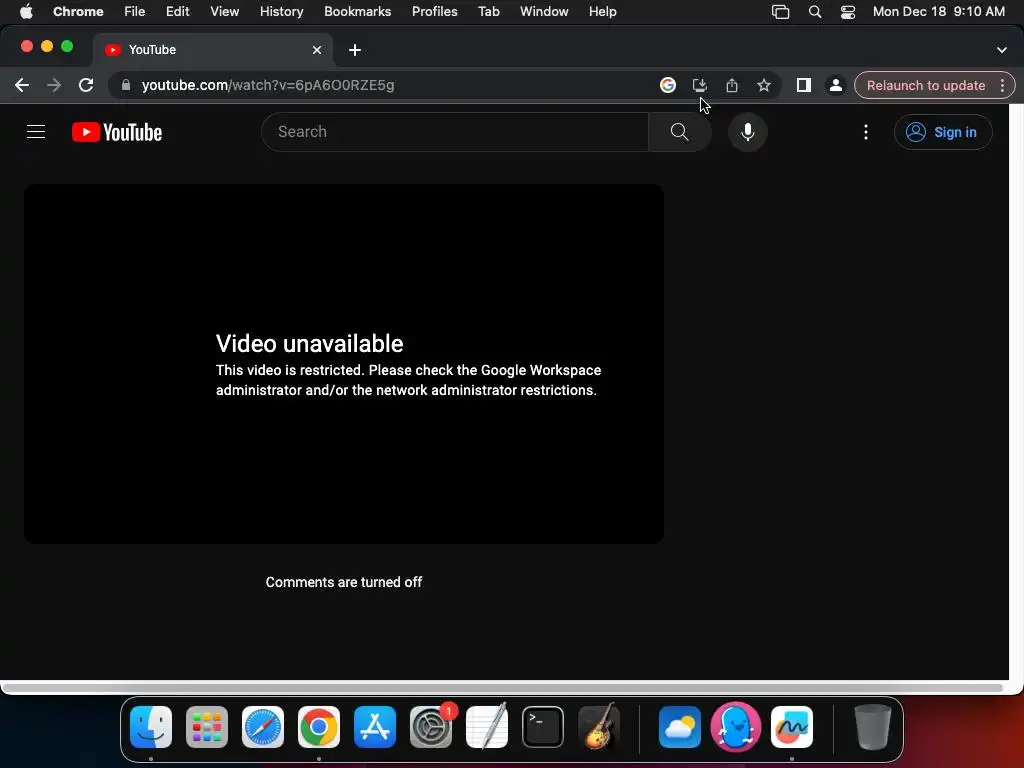The width and height of the screenshot is (1024, 768).
Task: Click 'Comments are turned off' text
Action: 344,582
